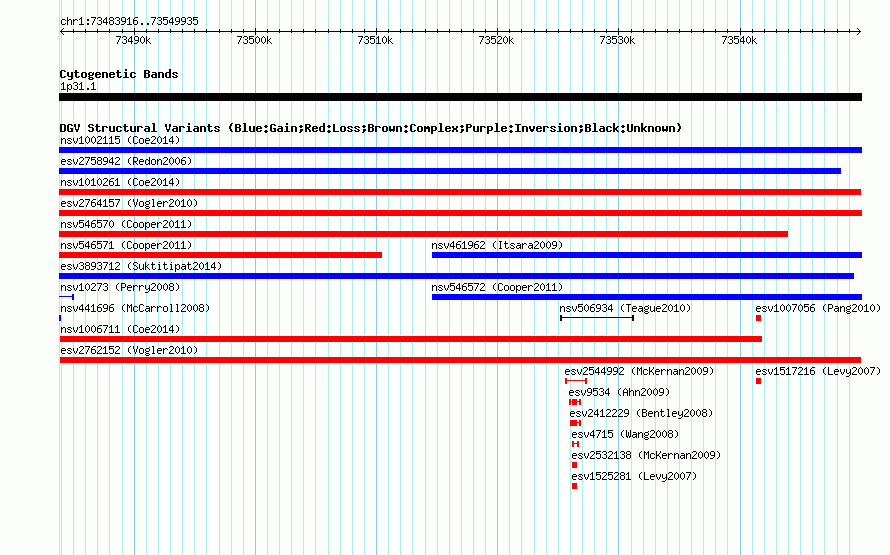Click the 73540k ruler tick label
The height and width of the screenshot is (555, 890).
pos(739,40)
